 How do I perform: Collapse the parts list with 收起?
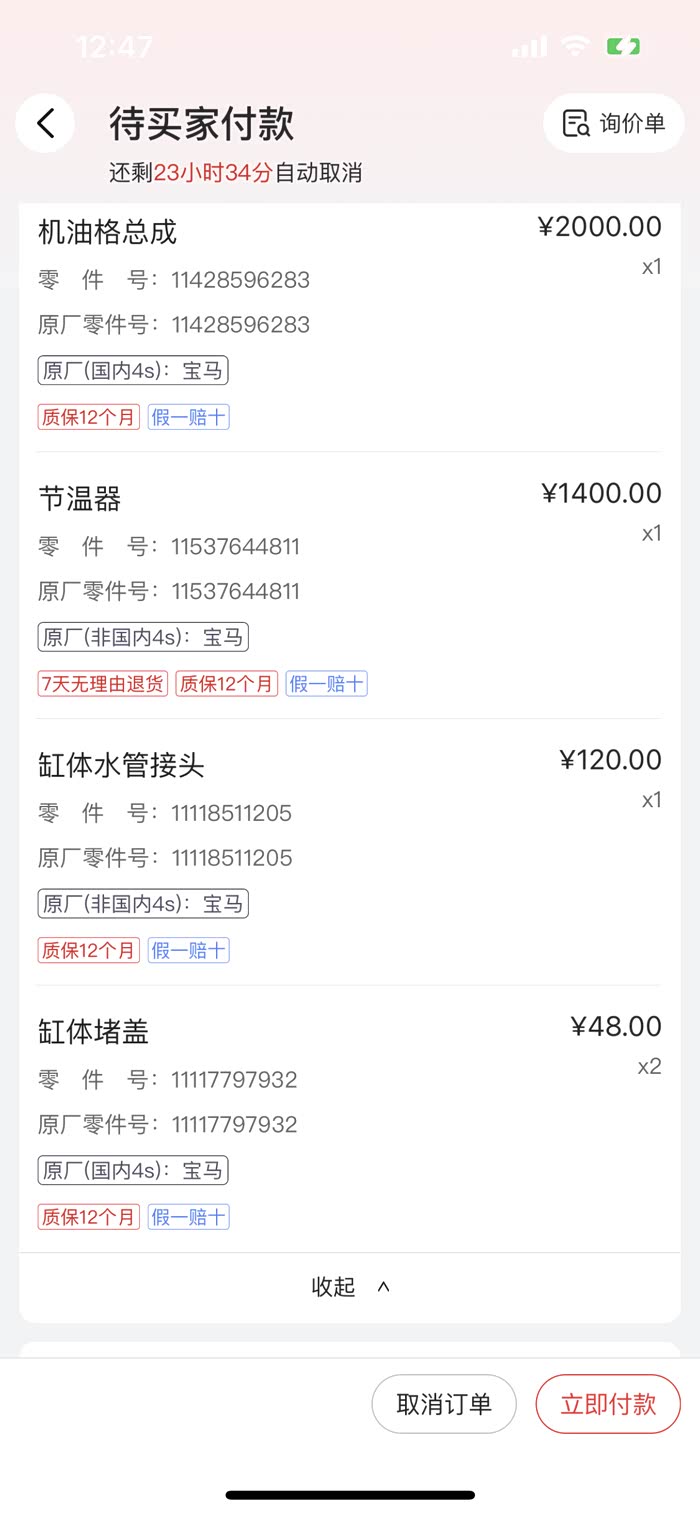click(x=349, y=1287)
